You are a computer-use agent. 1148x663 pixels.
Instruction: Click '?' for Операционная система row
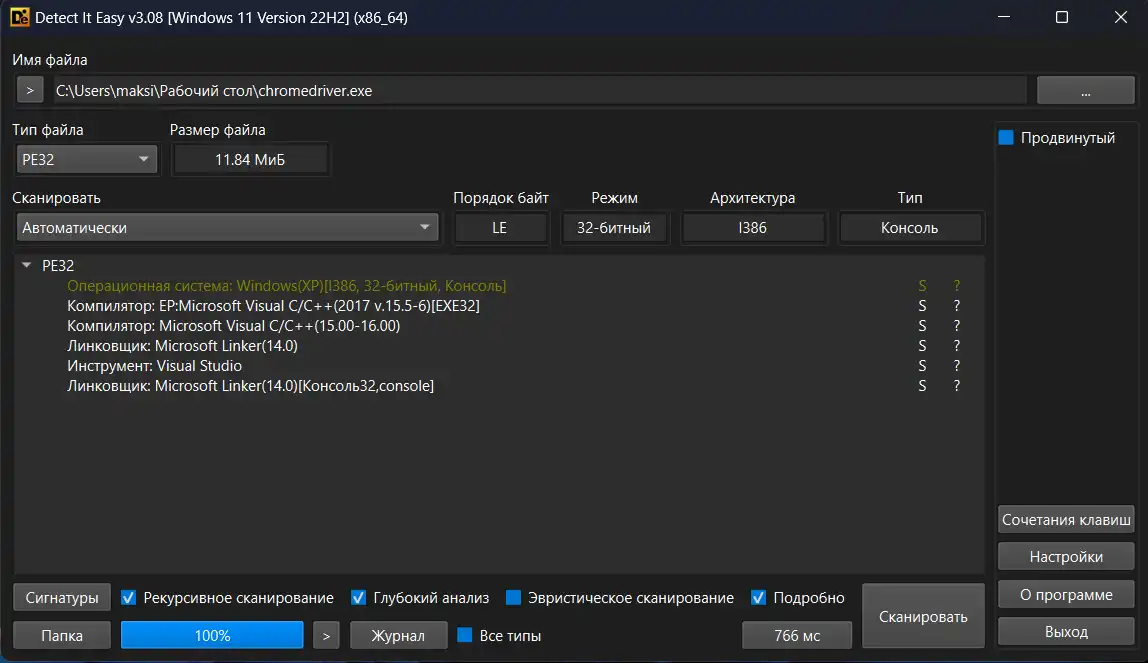click(956, 285)
